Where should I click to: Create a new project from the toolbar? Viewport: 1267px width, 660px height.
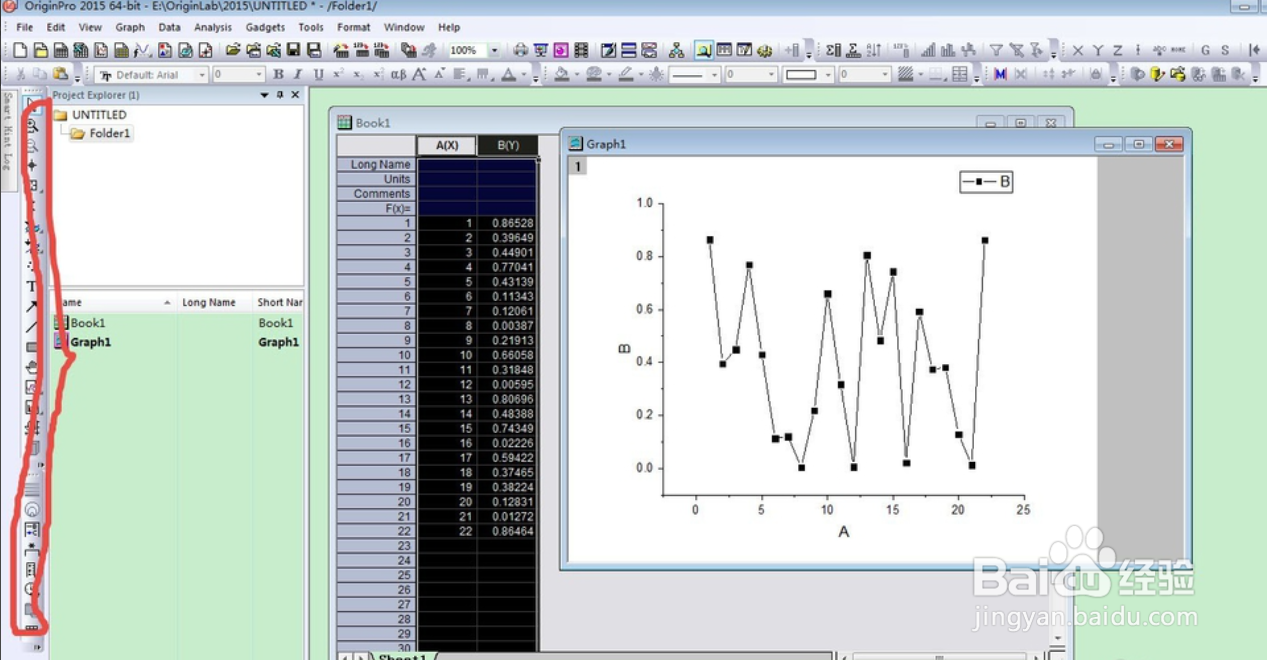click(x=20, y=50)
